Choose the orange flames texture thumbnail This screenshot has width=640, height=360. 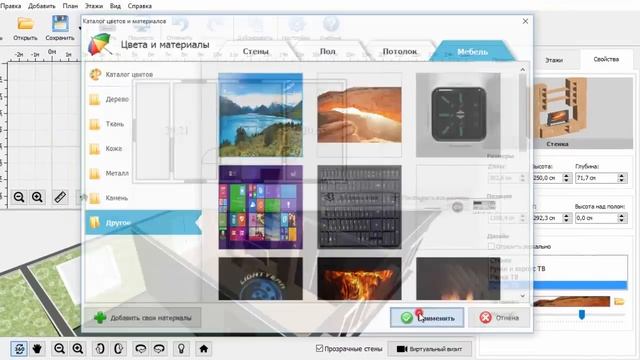click(359, 279)
